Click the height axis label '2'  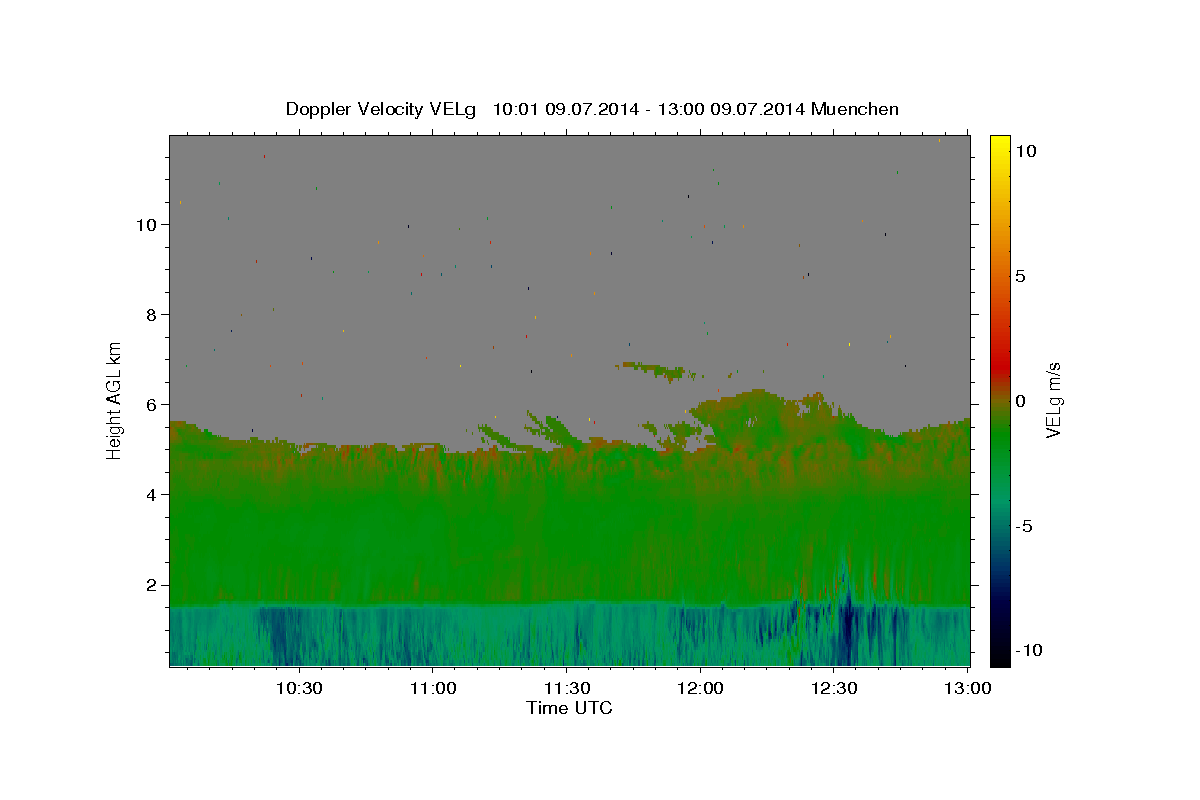151,585
